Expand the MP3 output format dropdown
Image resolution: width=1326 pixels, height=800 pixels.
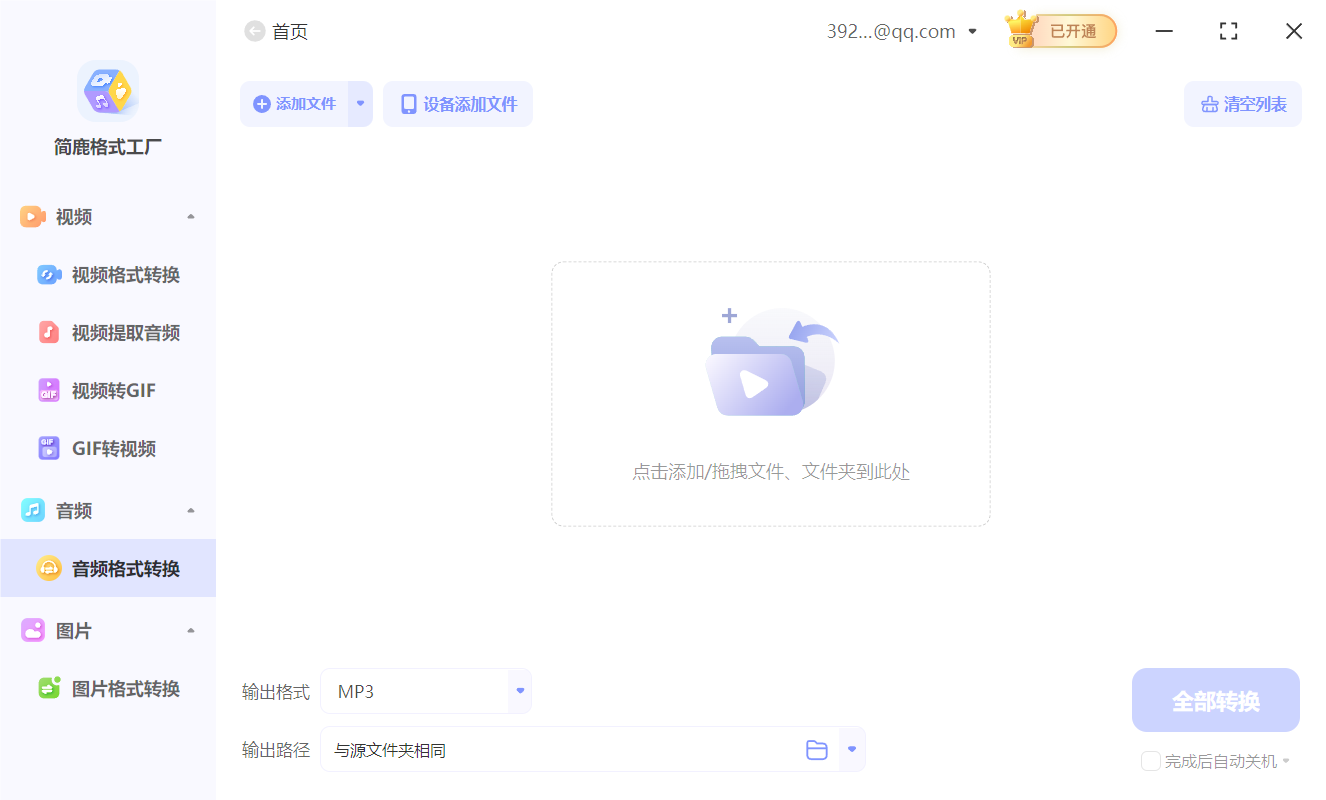coord(519,690)
